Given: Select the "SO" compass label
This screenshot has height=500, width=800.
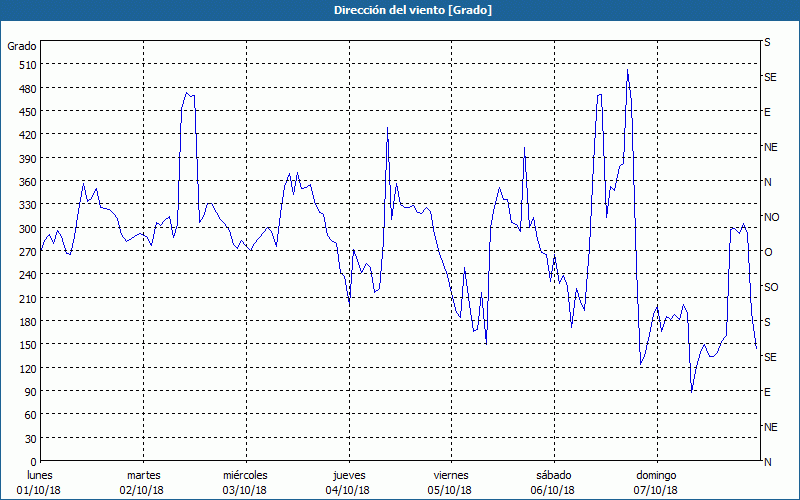Looking at the screenshot, I should coord(771,287).
